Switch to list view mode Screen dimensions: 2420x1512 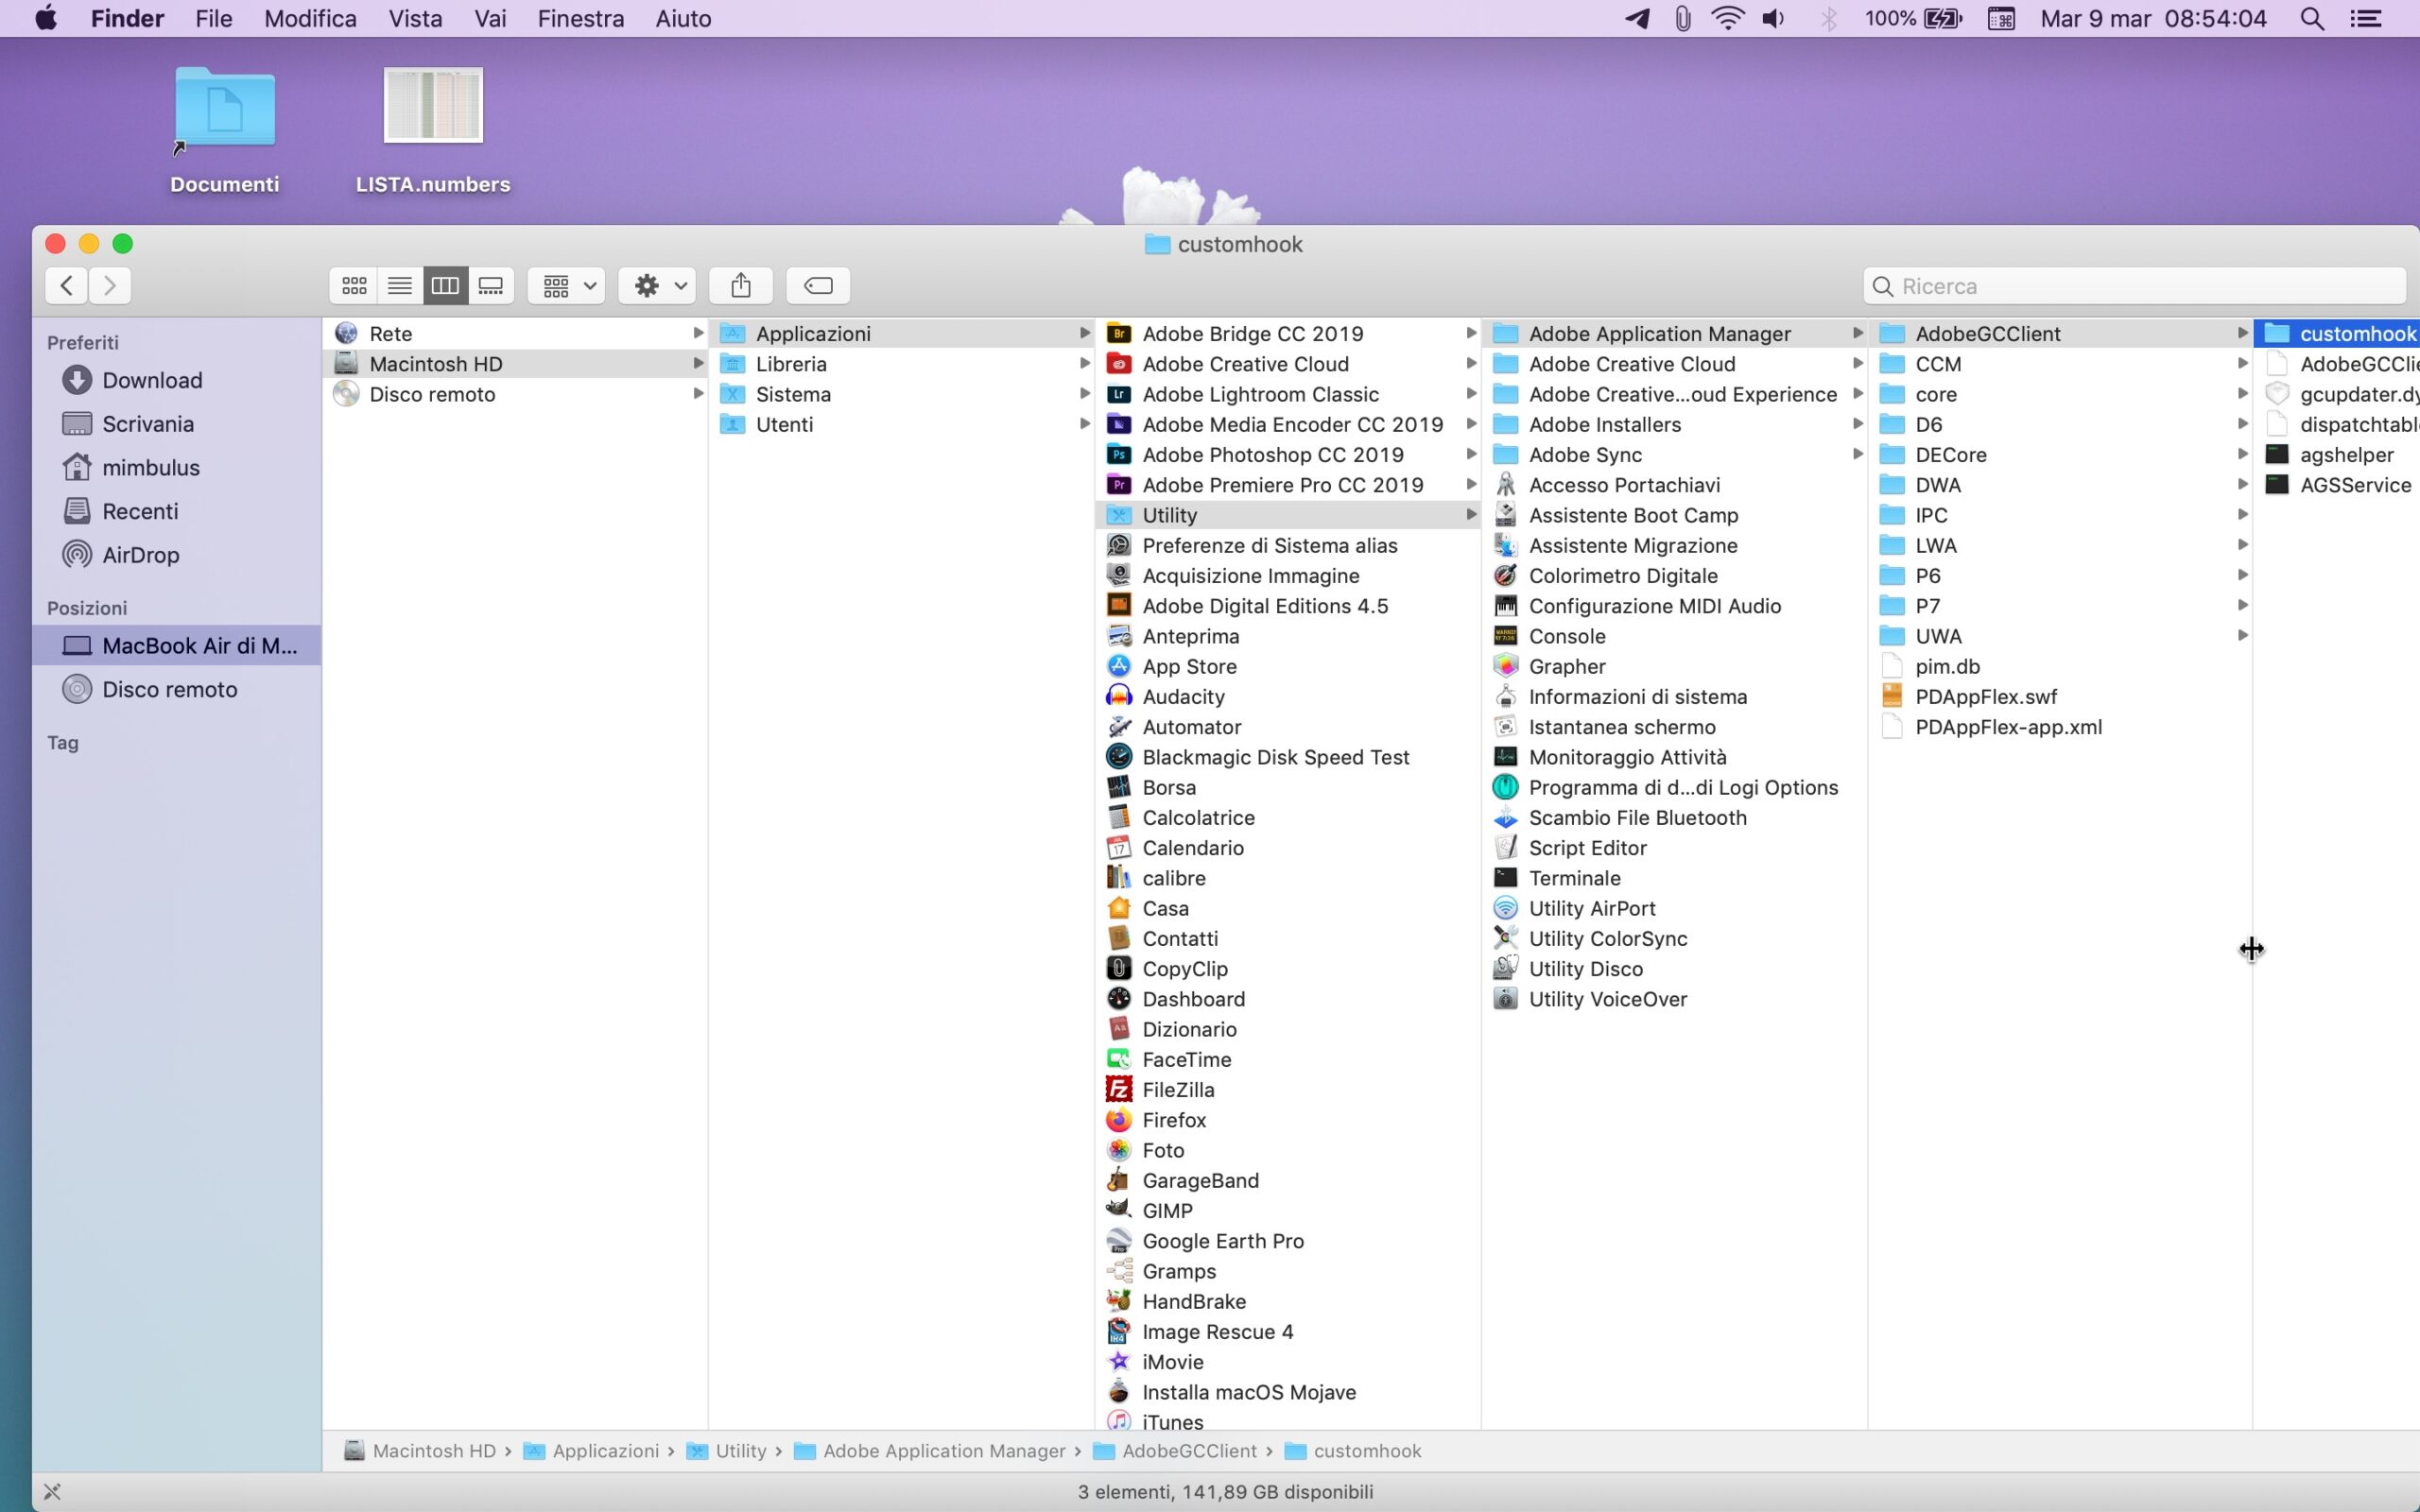pyautogui.click(x=399, y=286)
